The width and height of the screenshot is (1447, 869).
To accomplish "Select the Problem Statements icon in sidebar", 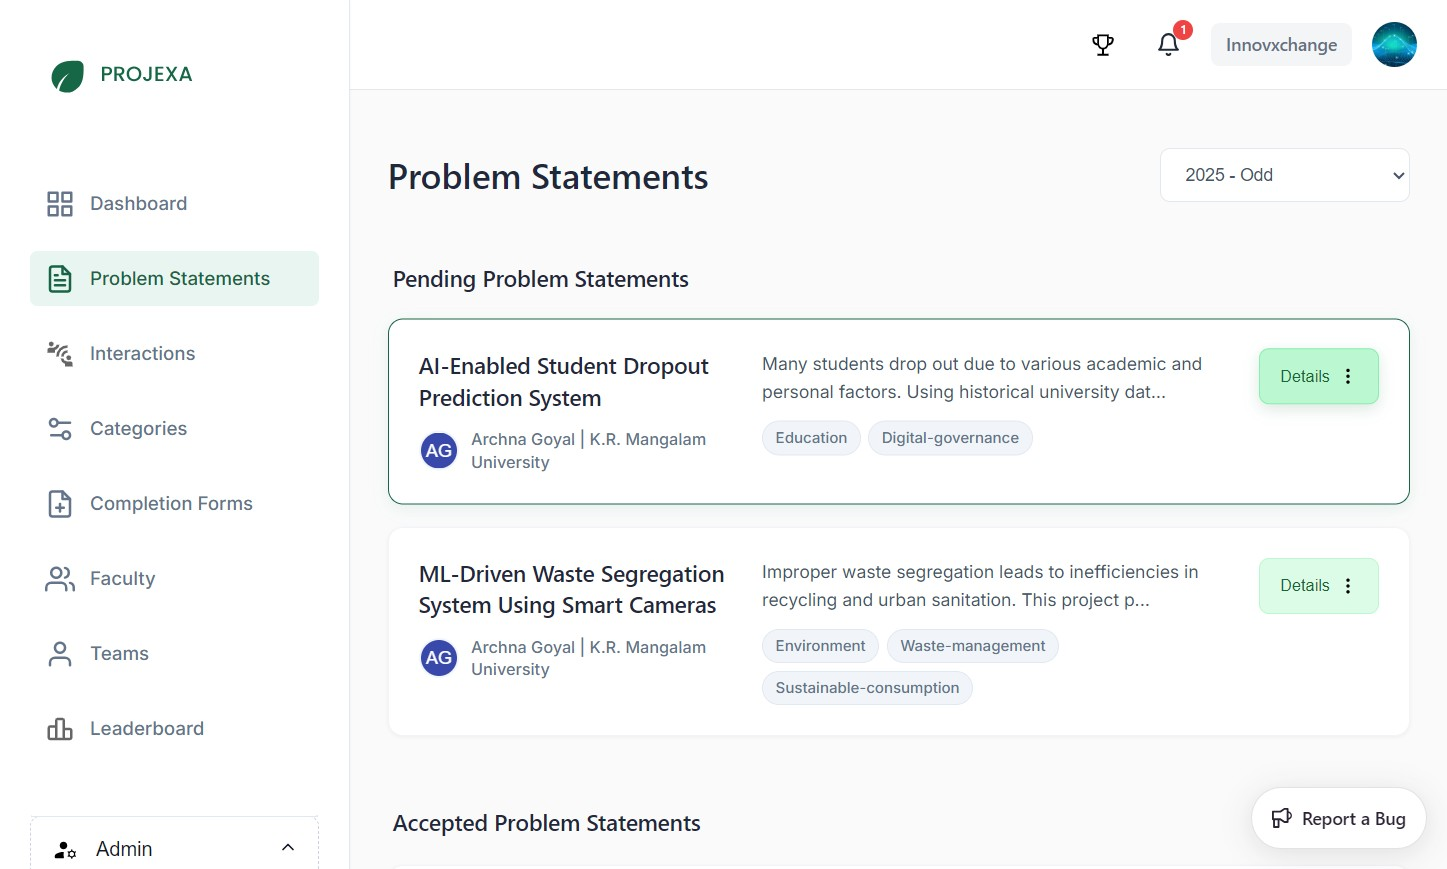I will click(x=59, y=278).
